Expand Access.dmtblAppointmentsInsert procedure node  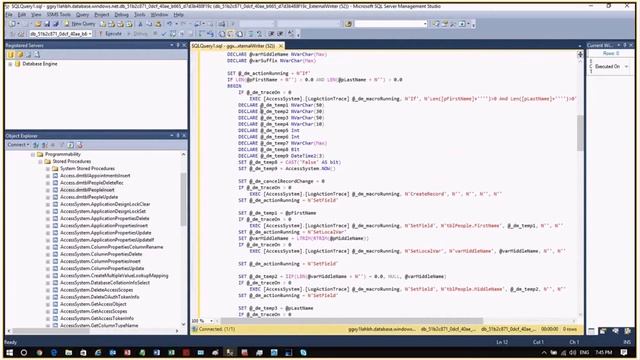click(x=48, y=176)
